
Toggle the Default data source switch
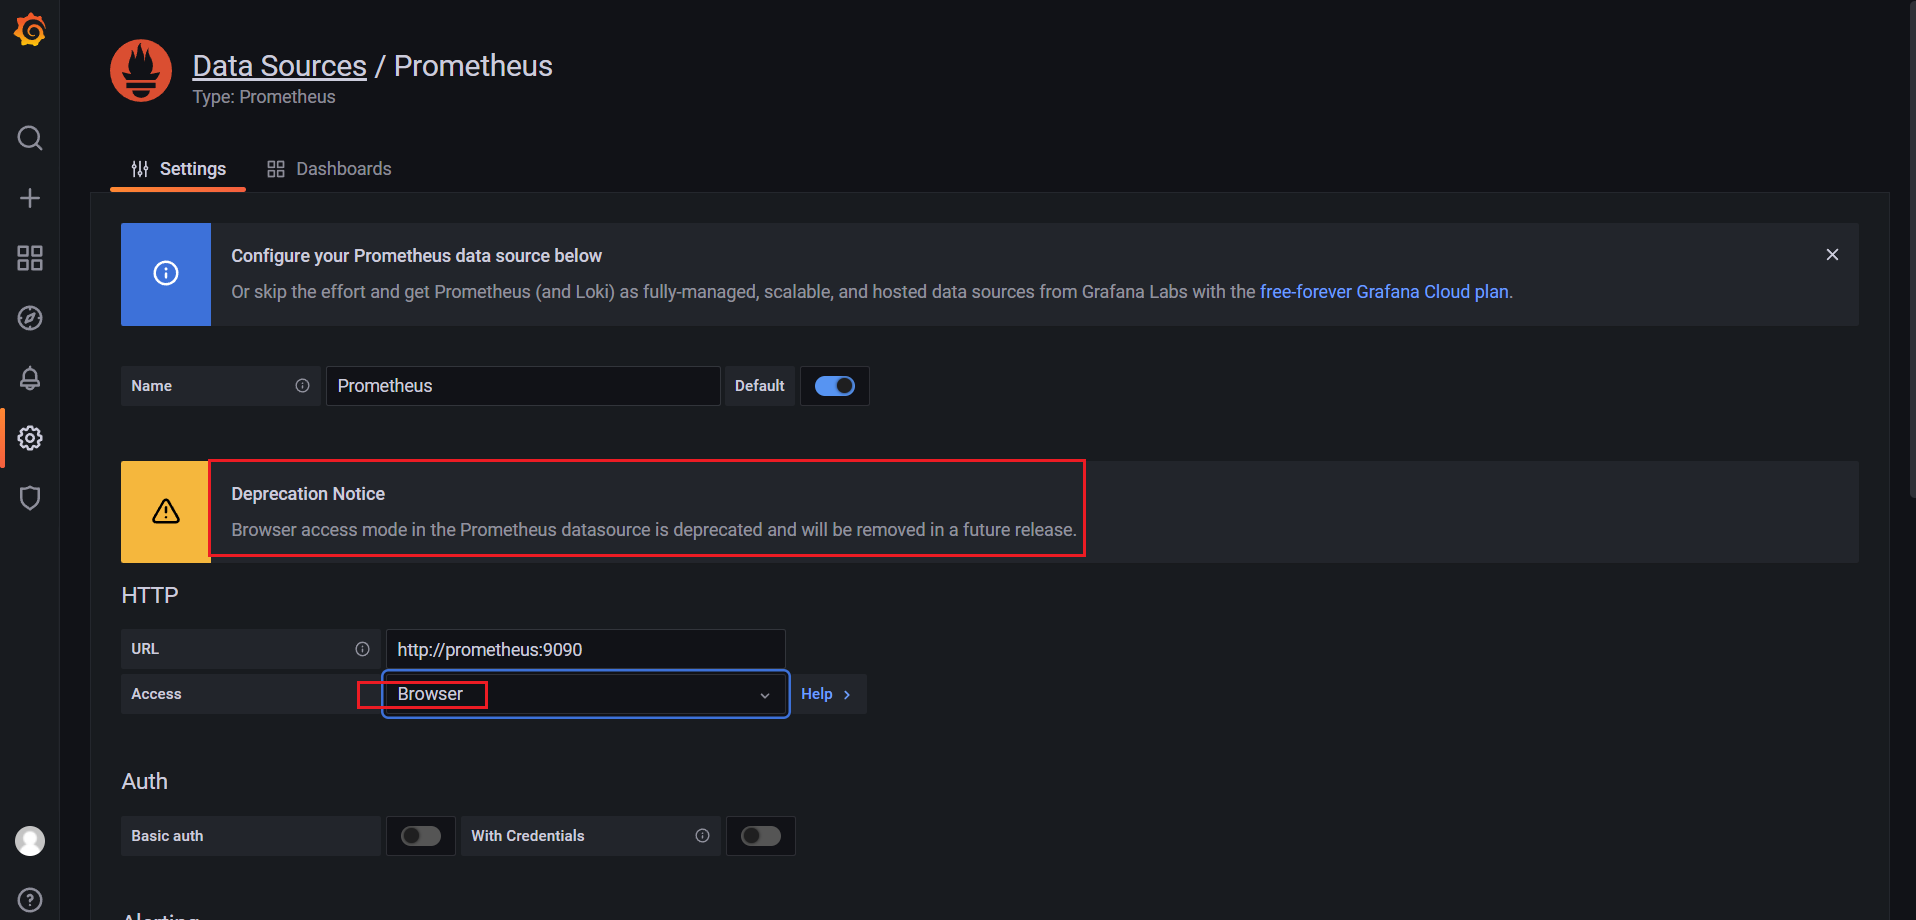coord(835,386)
